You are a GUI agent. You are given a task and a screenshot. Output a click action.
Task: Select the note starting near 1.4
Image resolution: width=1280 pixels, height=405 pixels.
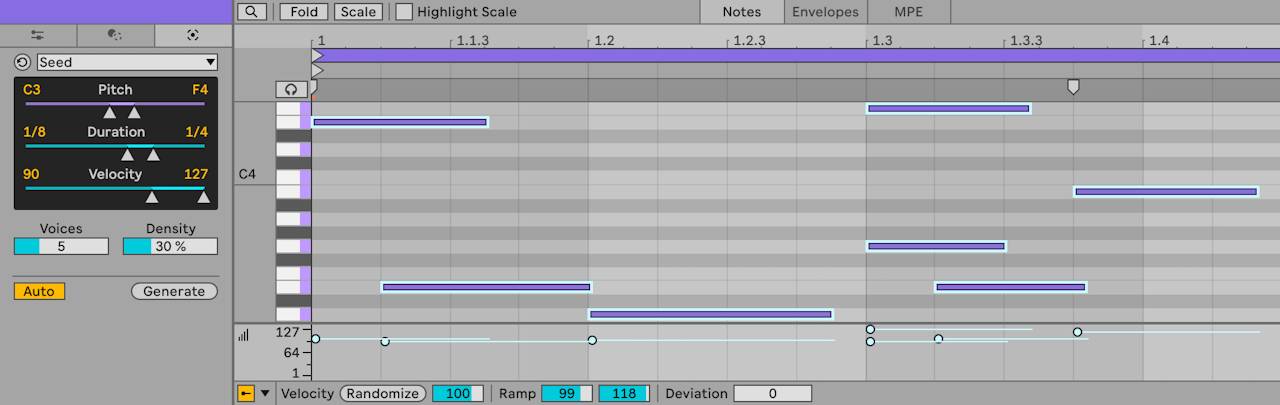[x=1166, y=191]
